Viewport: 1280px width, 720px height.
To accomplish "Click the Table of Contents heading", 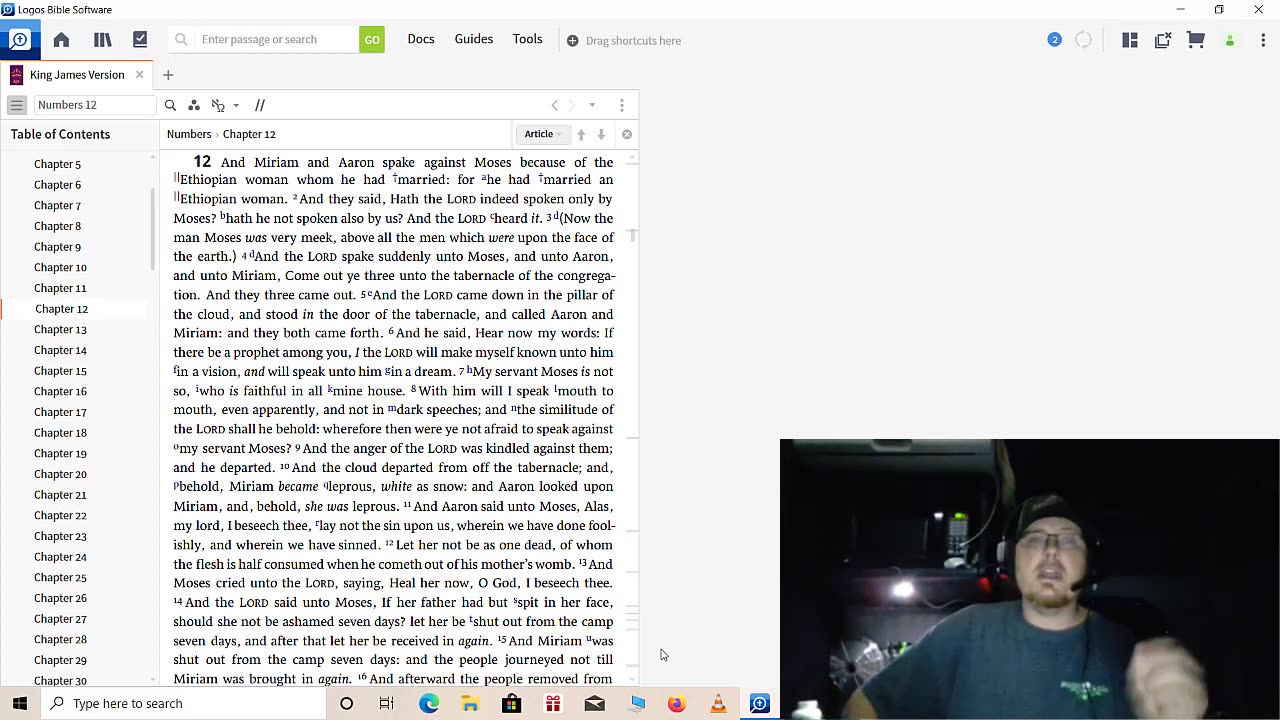I will click(x=60, y=134).
